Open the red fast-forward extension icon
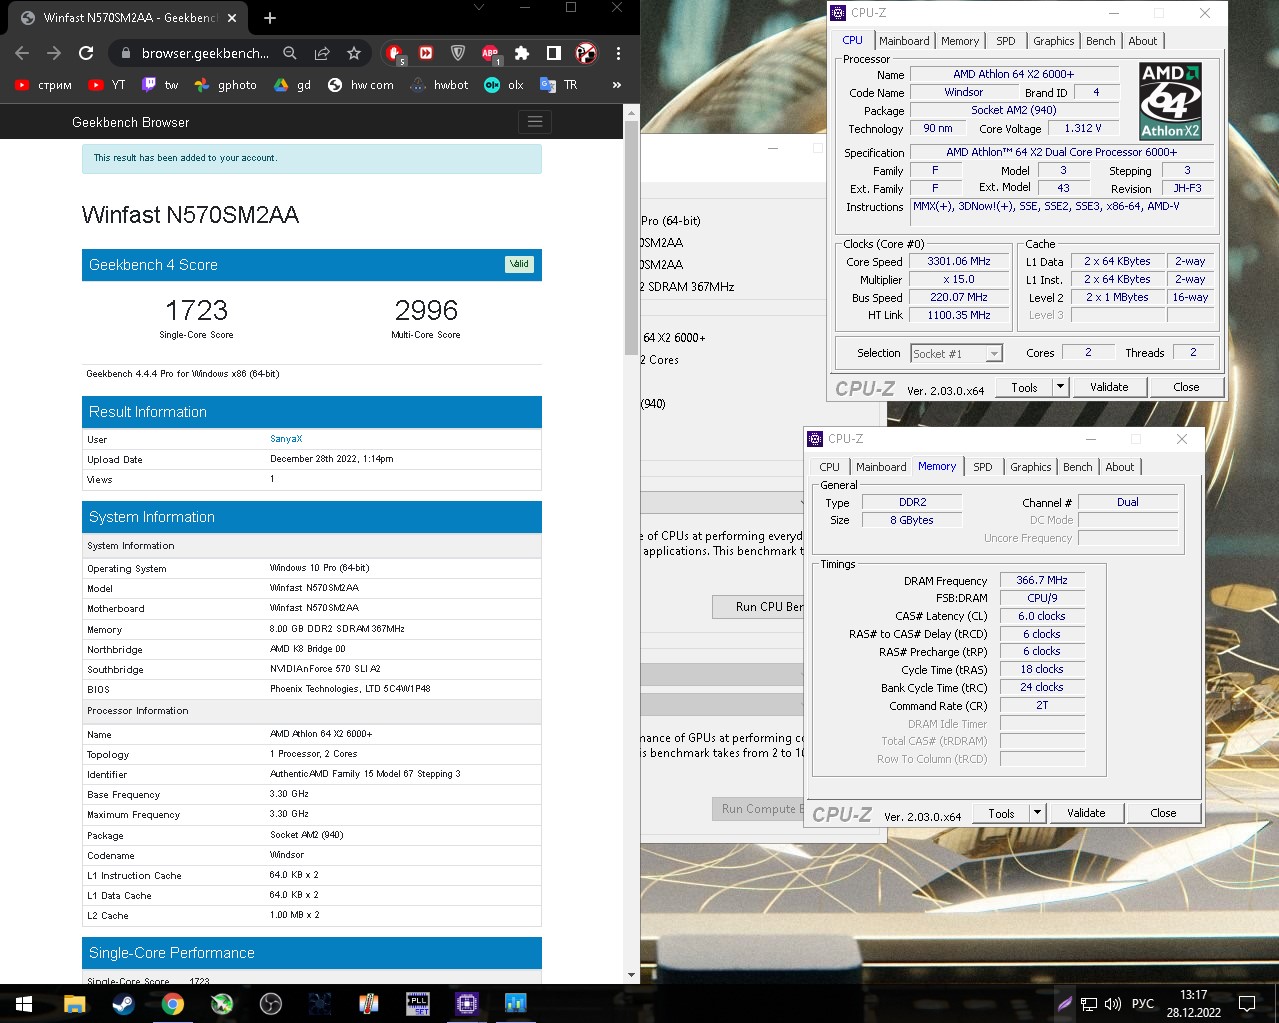 coord(426,53)
